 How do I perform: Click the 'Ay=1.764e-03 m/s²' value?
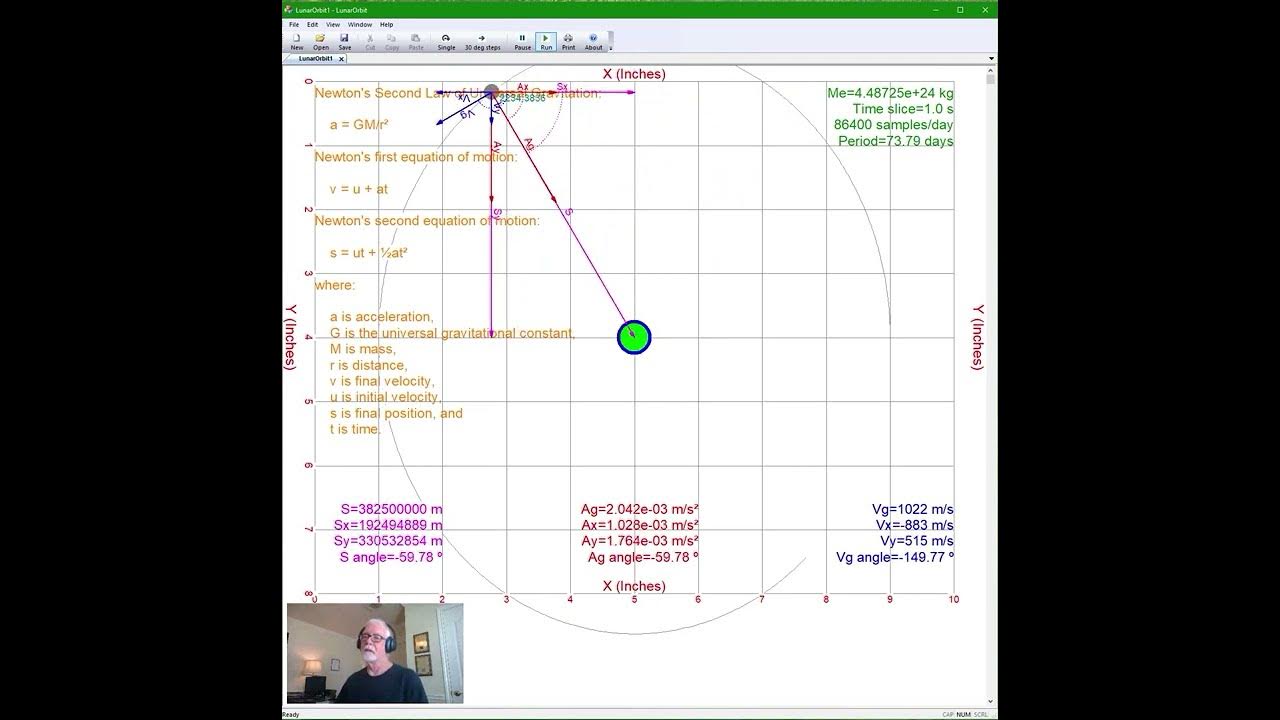(640, 541)
